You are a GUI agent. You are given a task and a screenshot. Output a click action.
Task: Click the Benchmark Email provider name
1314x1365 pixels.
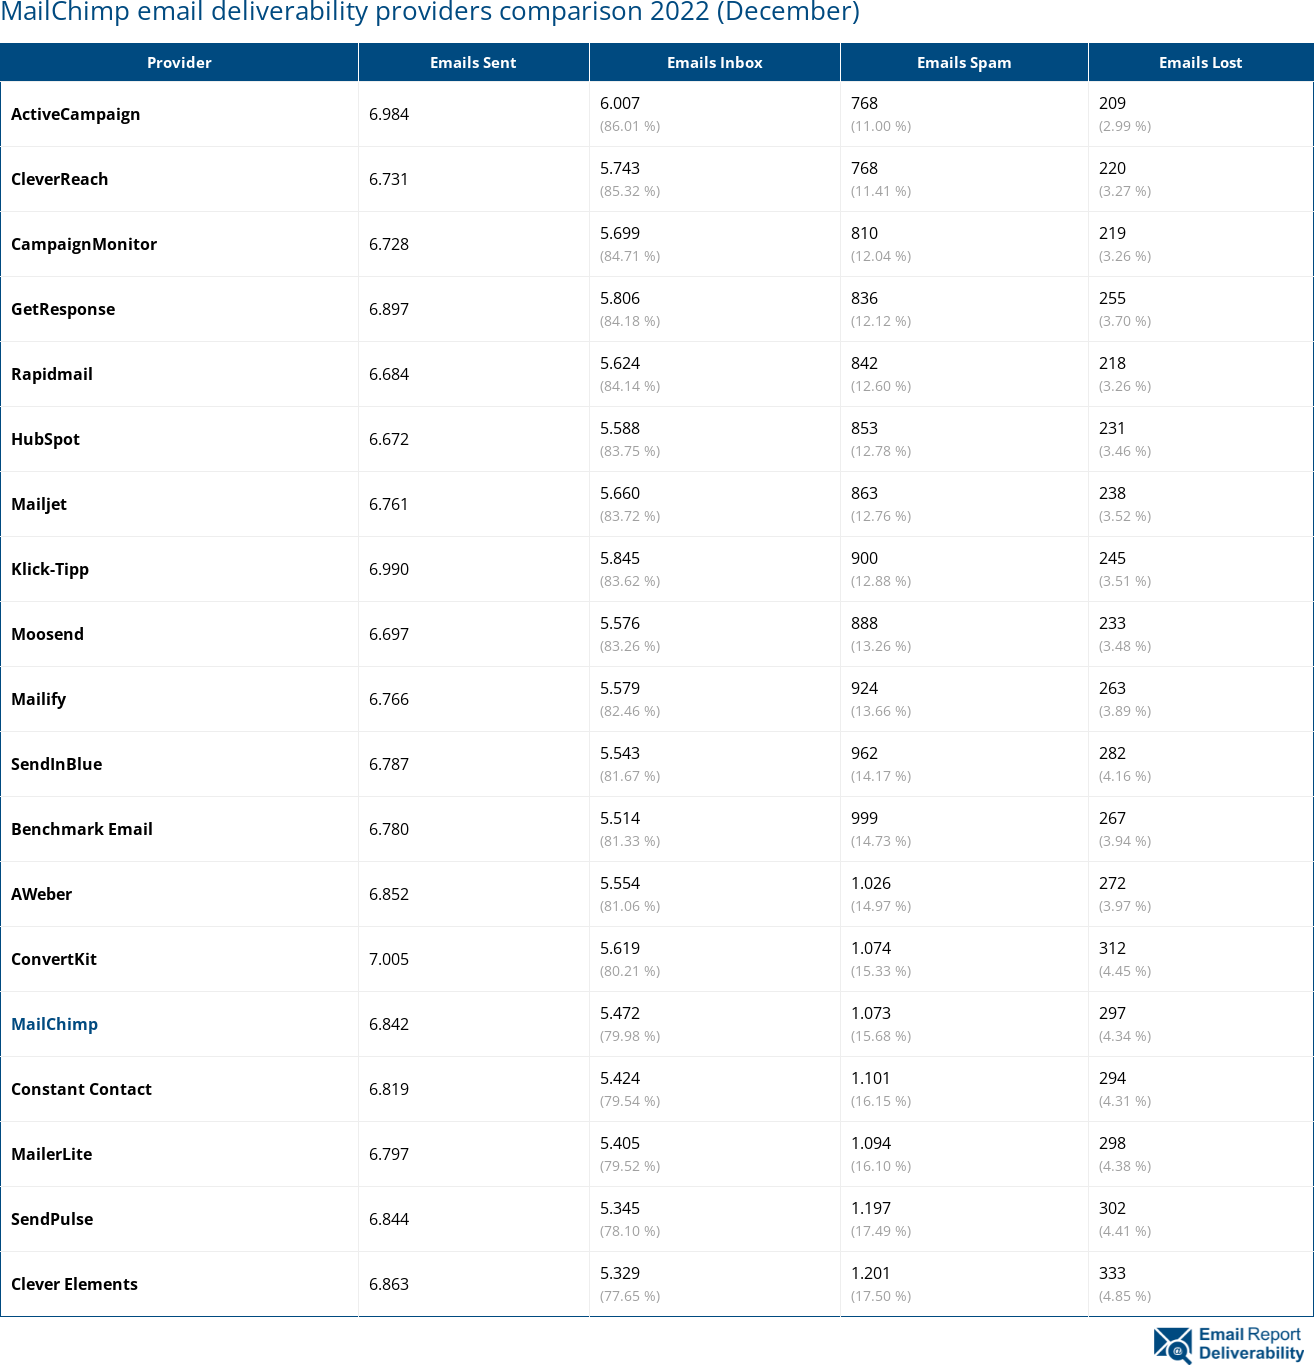[82, 829]
